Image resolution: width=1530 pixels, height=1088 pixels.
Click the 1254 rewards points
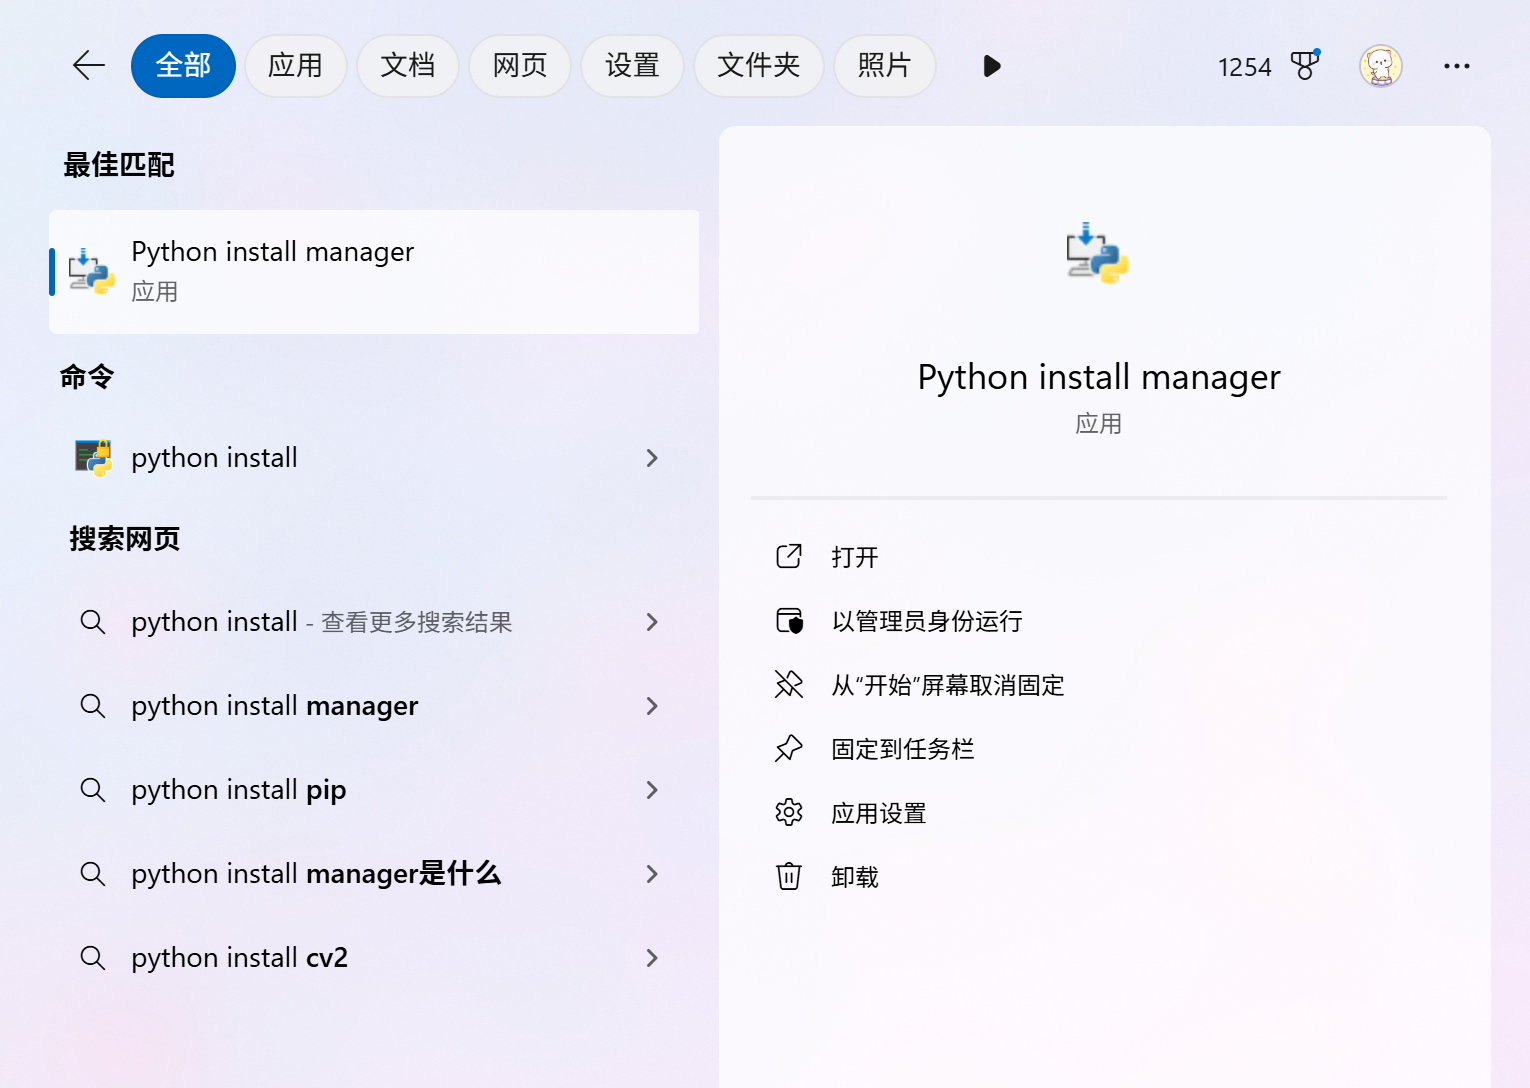1244,67
